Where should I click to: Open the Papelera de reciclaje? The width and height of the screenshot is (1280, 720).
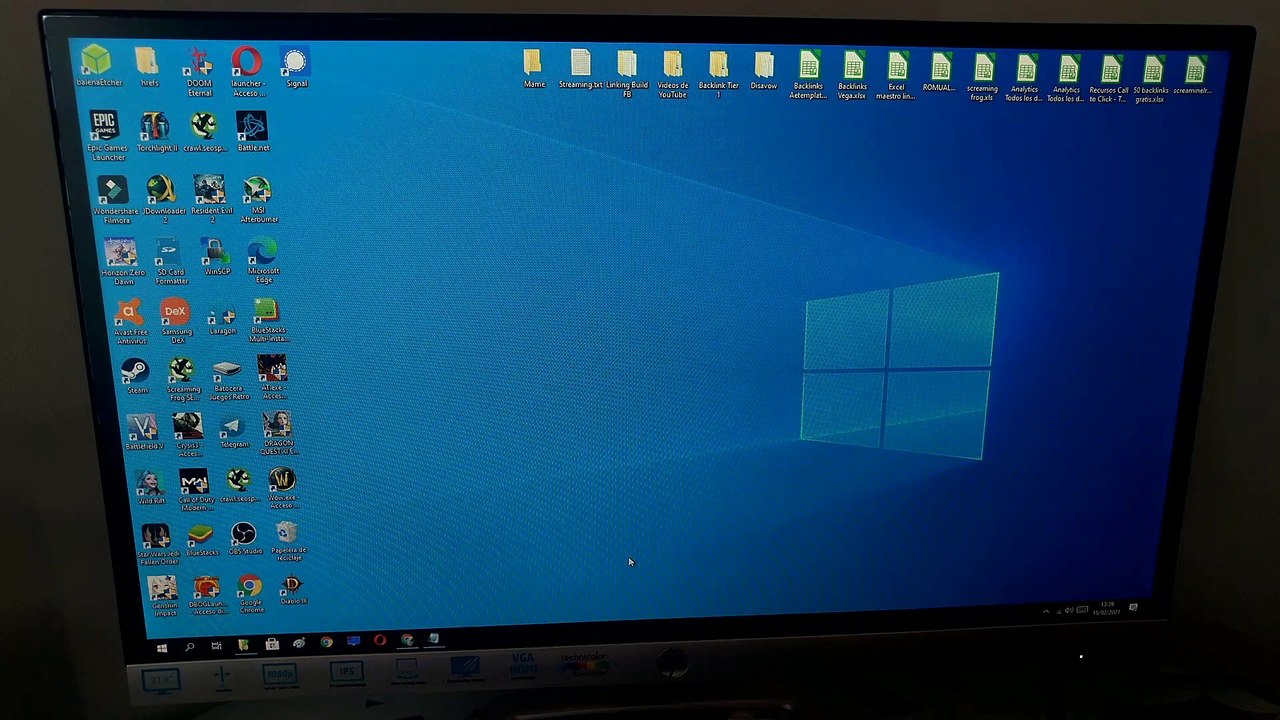287,541
